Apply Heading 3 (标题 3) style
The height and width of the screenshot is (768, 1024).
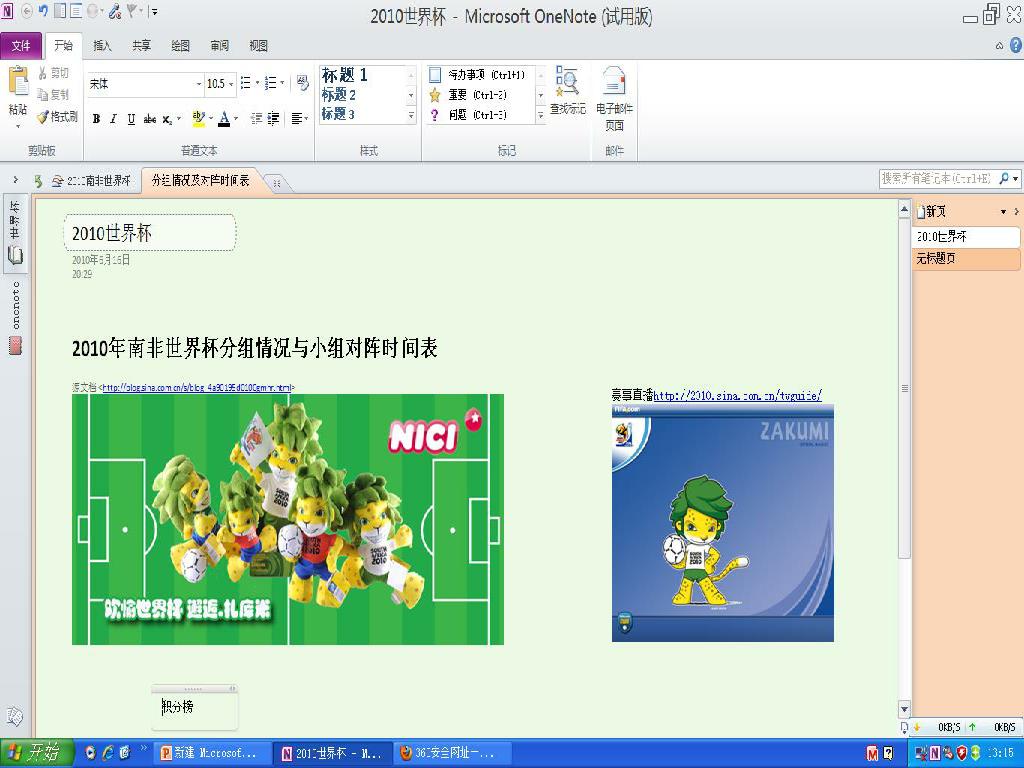point(338,114)
